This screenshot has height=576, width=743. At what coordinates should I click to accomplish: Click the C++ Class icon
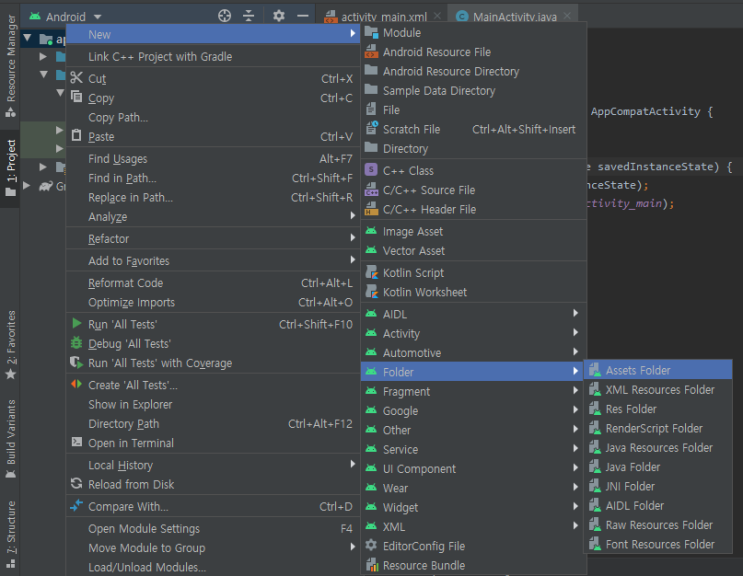(x=372, y=170)
